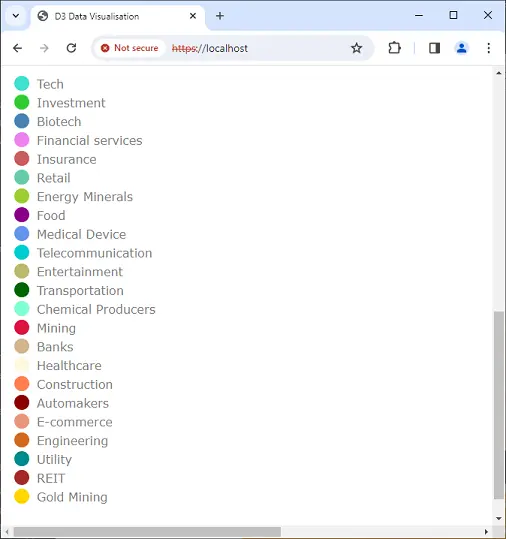Click the Healthcare pale yellow dot

click(22, 365)
